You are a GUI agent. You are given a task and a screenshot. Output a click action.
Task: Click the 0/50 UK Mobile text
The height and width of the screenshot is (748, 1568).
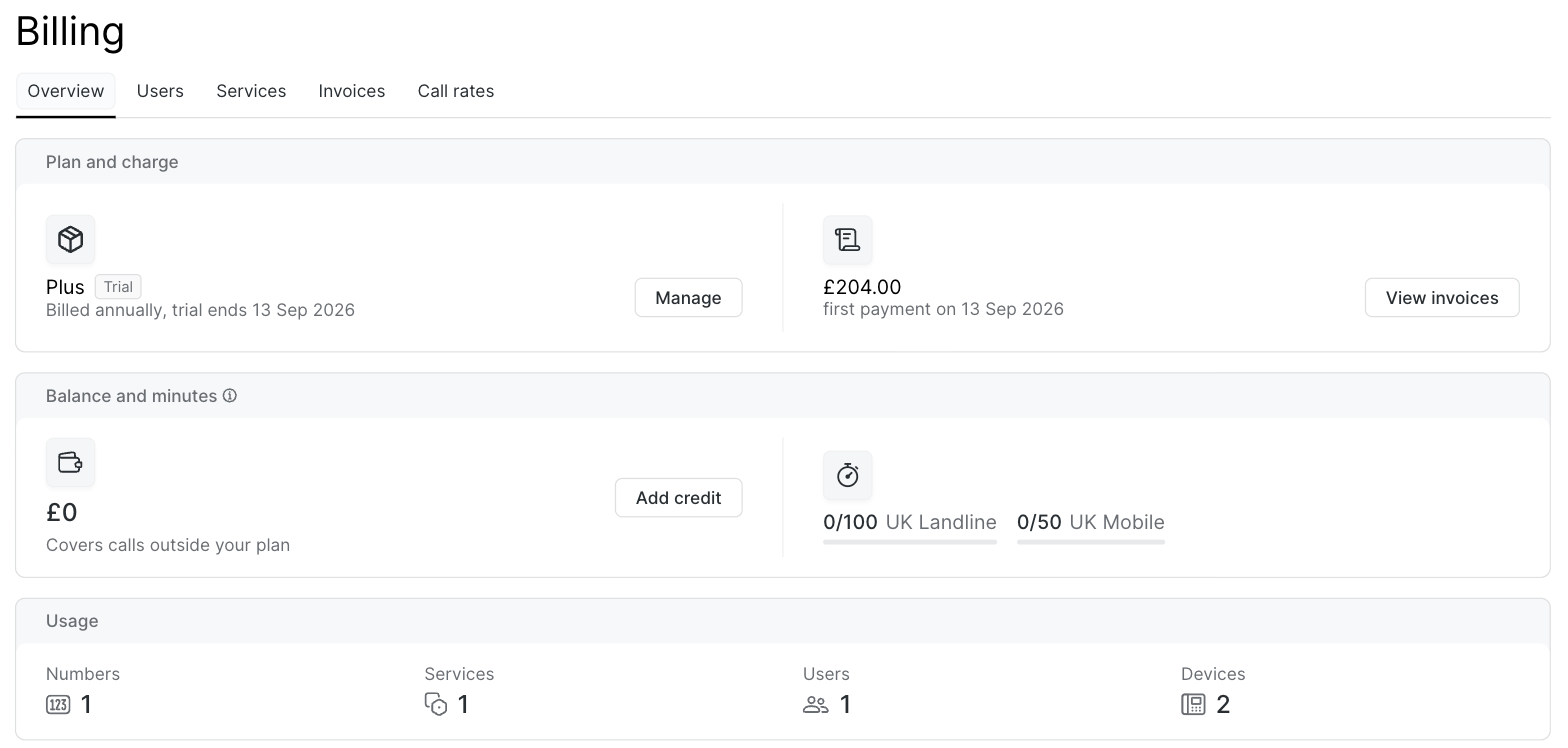pos(1091,522)
